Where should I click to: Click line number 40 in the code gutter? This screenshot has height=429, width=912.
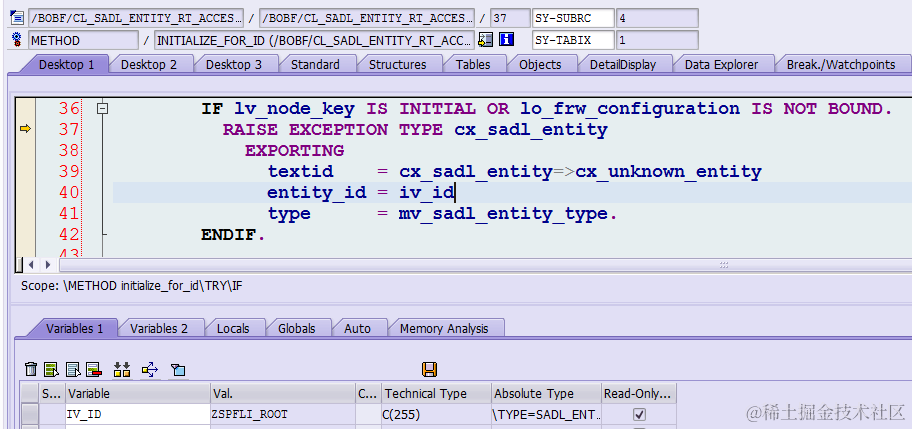click(x=69, y=192)
